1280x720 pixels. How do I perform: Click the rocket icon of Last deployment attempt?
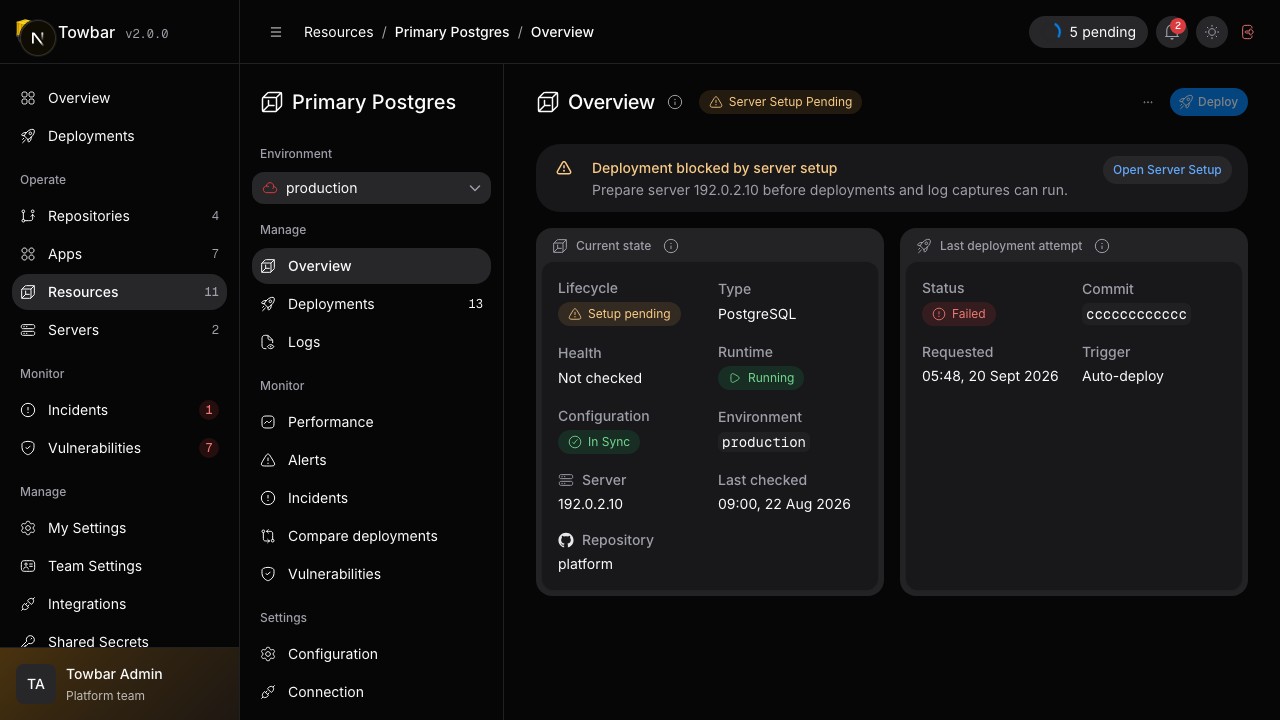pyautogui.click(x=924, y=246)
